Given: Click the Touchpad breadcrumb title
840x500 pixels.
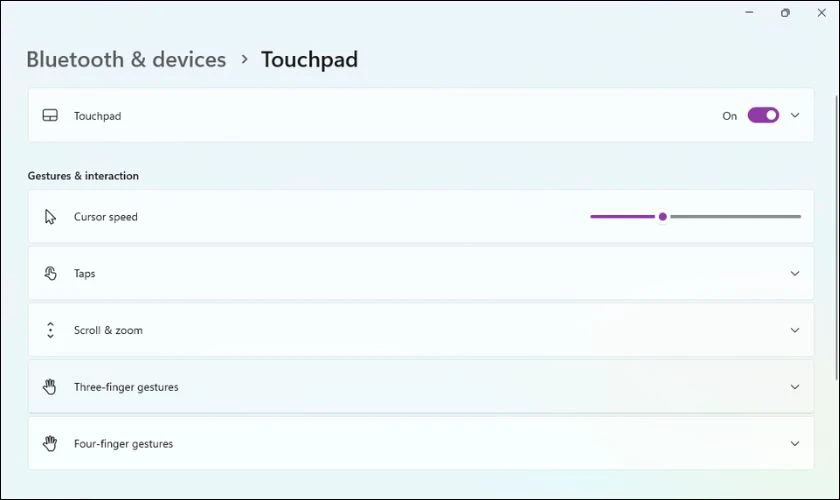Looking at the screenshot, I should [309, 60].
